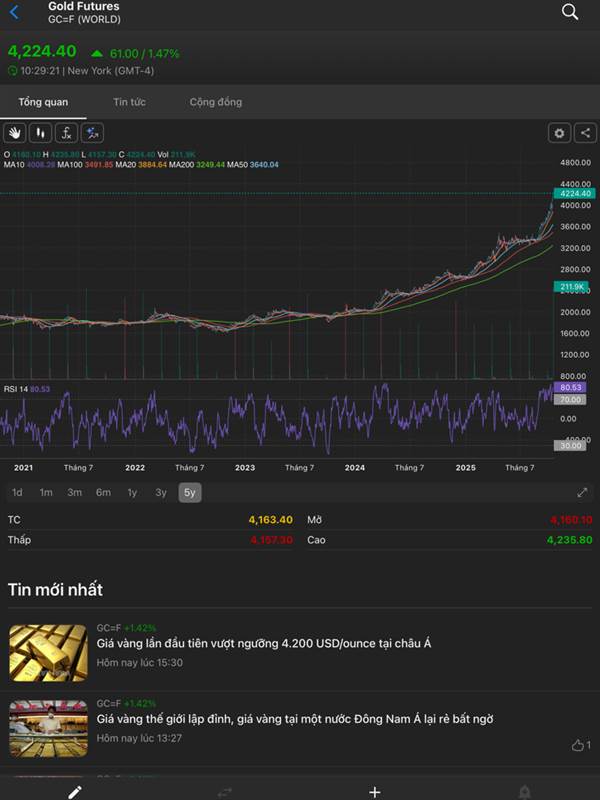Share the chart with share icon

click(x=583, y=133)
